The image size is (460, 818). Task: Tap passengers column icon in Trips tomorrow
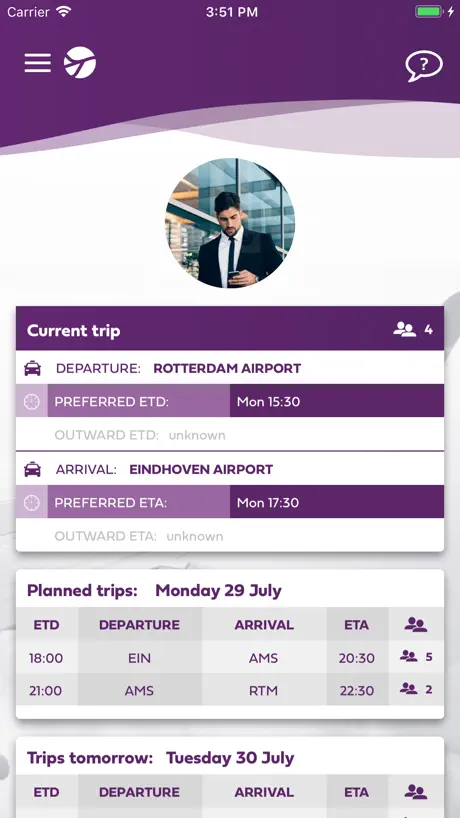(416, 792)
